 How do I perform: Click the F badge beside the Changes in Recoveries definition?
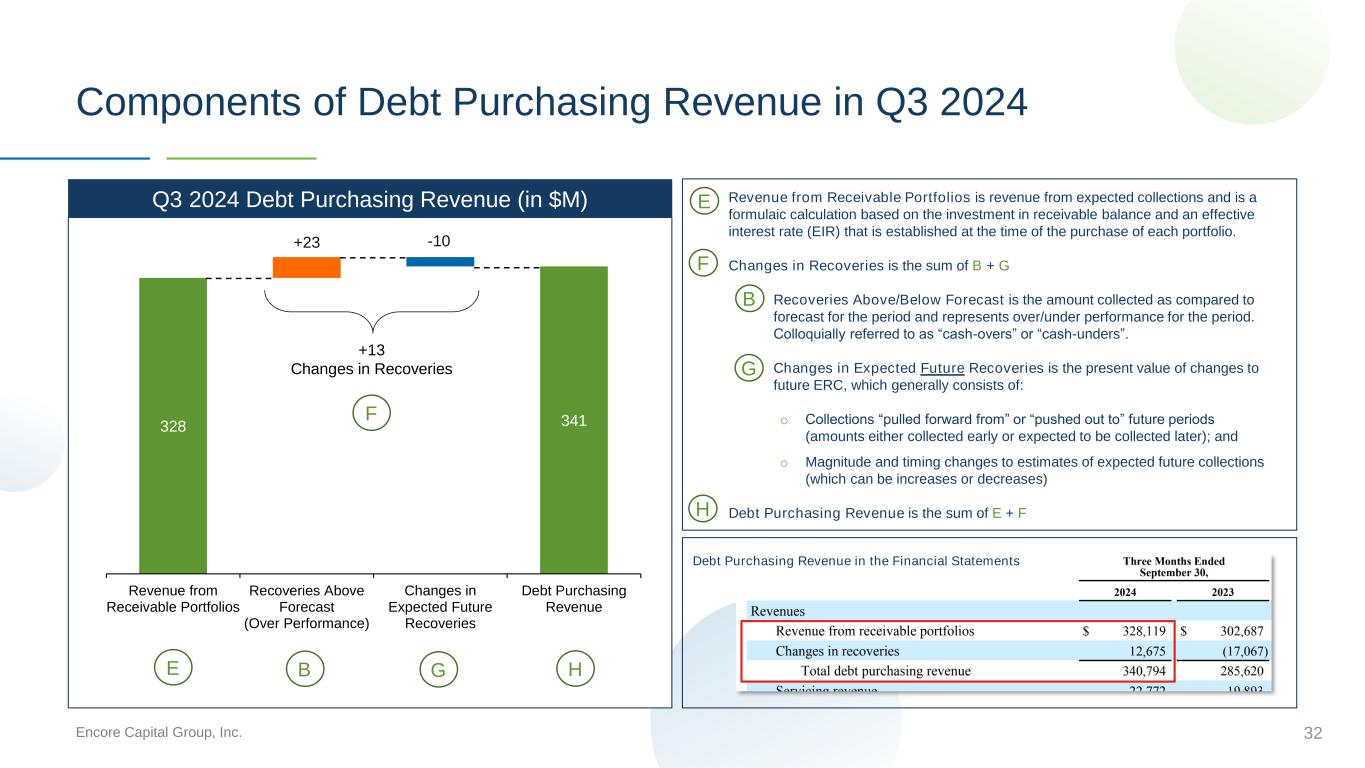pyautogui.click(x=704, y=265)
